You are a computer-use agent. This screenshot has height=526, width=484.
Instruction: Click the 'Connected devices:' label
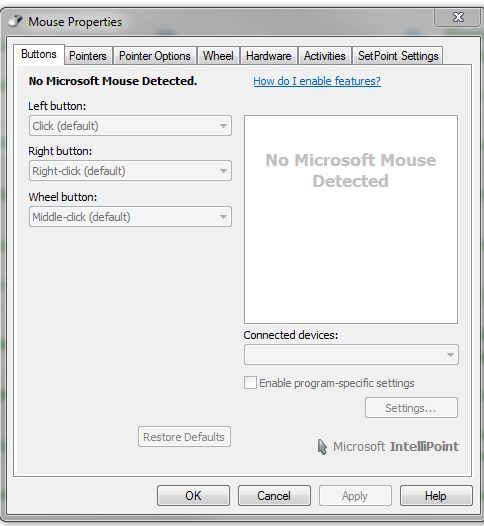click(291, 335)
